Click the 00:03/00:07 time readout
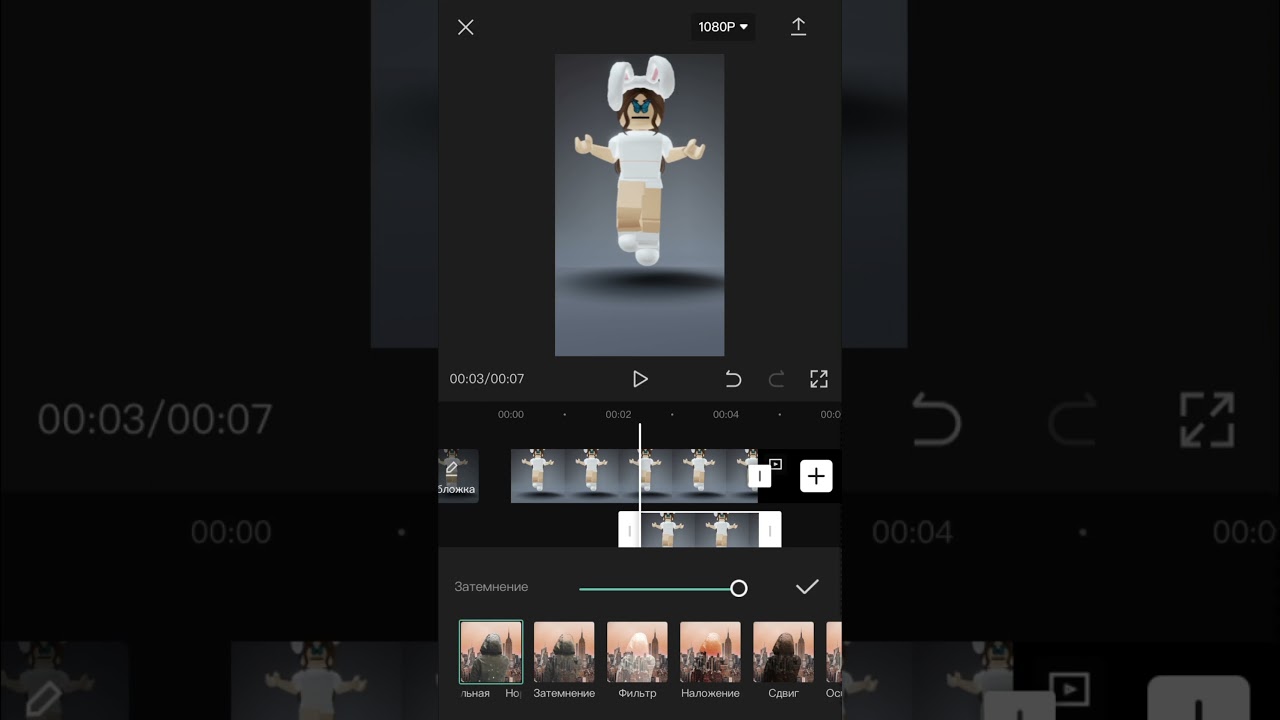The height and width of the screenshot is (720, 1280). pos(487,379)
